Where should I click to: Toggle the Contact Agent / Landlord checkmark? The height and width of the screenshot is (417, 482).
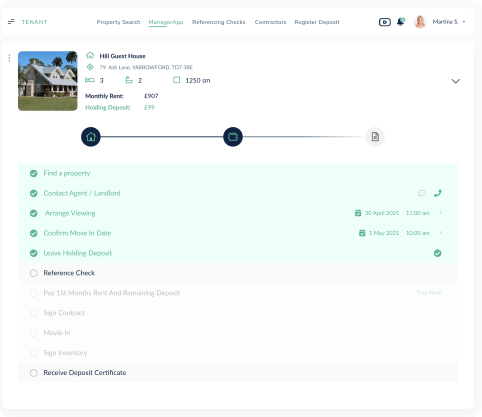(34, 193)
